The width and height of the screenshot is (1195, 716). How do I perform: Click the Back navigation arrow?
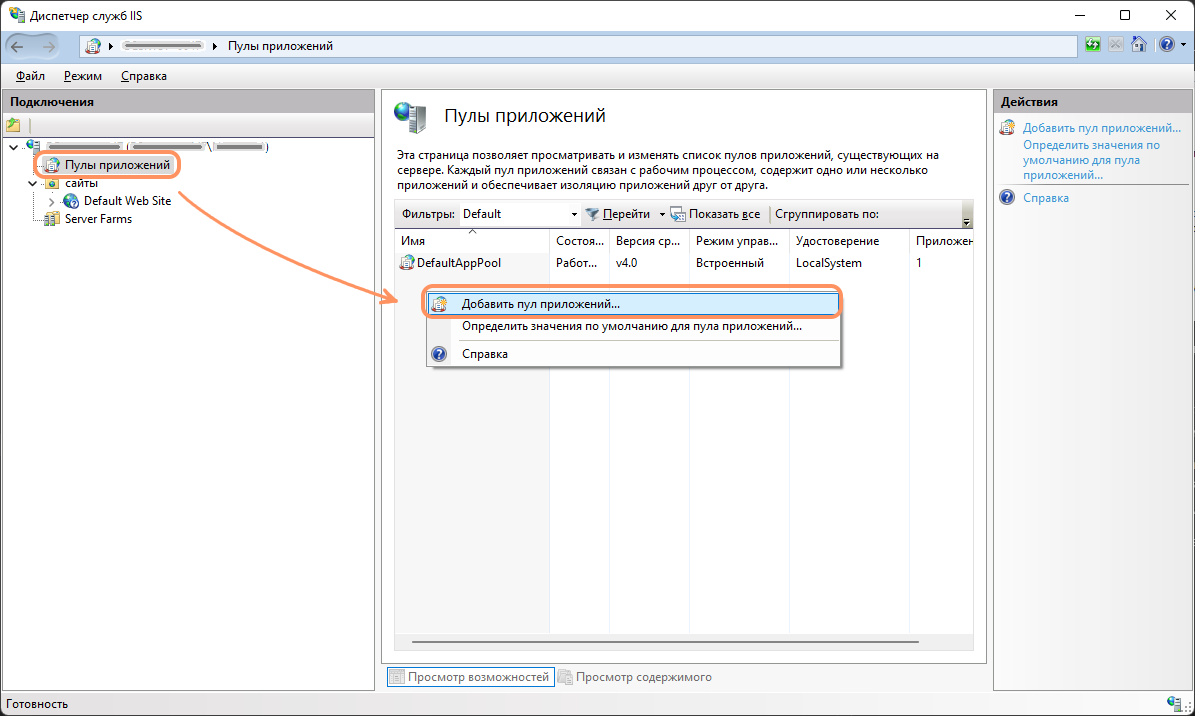(18, 46)
